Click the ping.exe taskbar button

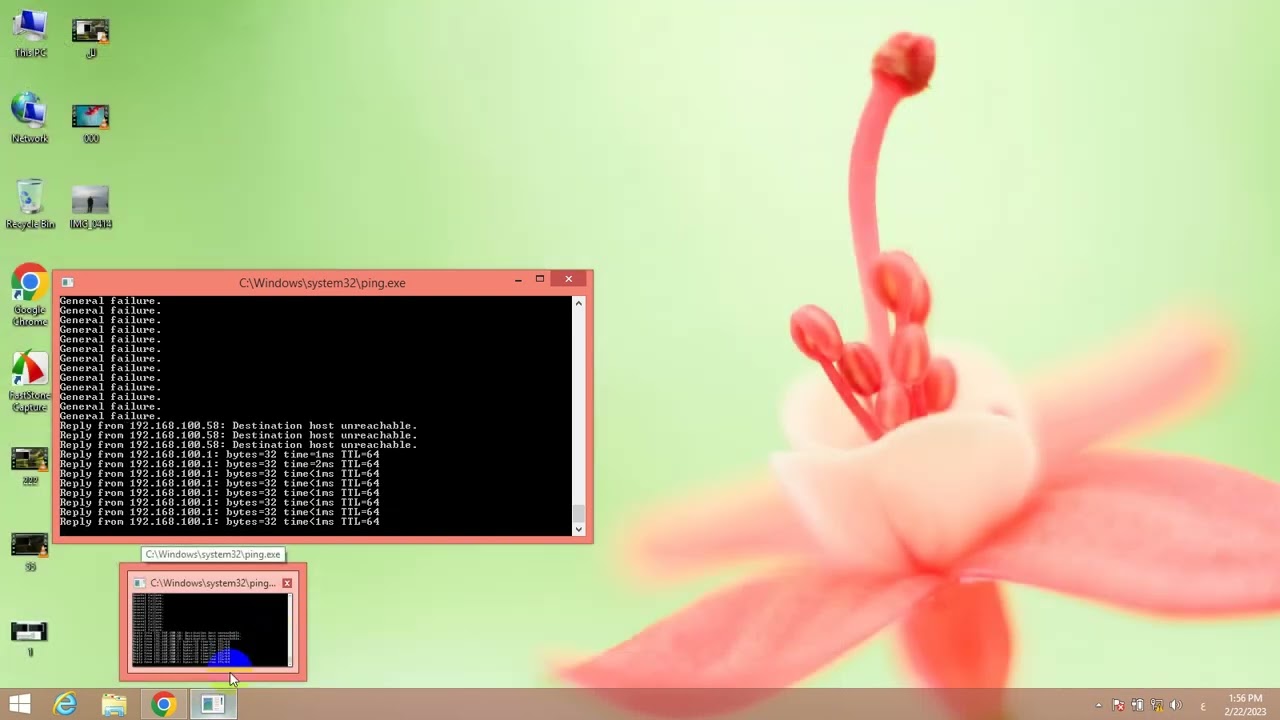pyautogui.click(x=212, y=704)
